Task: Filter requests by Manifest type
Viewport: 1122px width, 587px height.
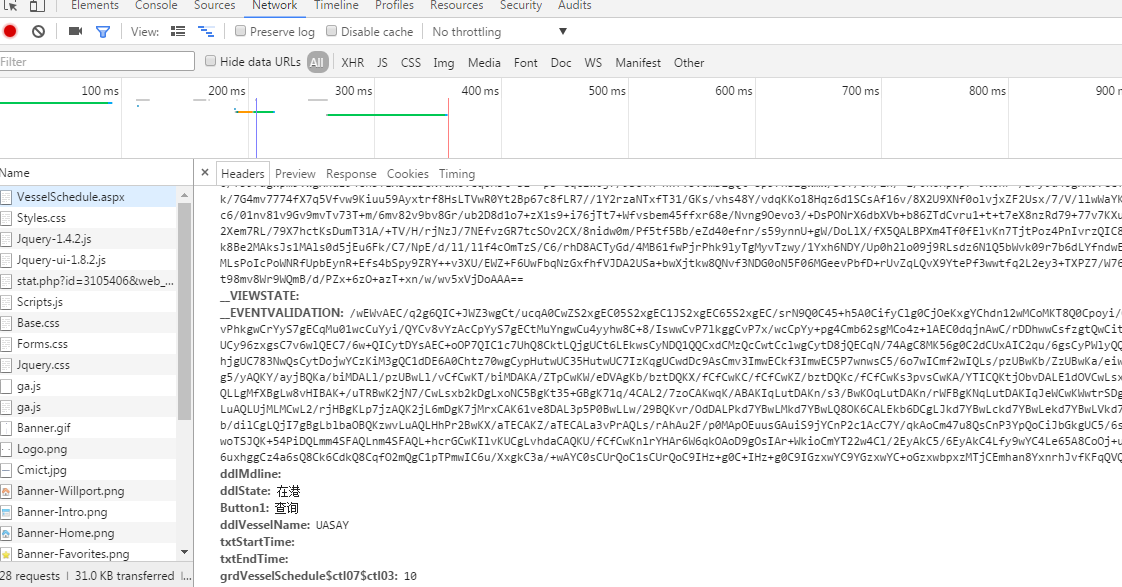Action: pyautogui.click(x=638, y=62)
